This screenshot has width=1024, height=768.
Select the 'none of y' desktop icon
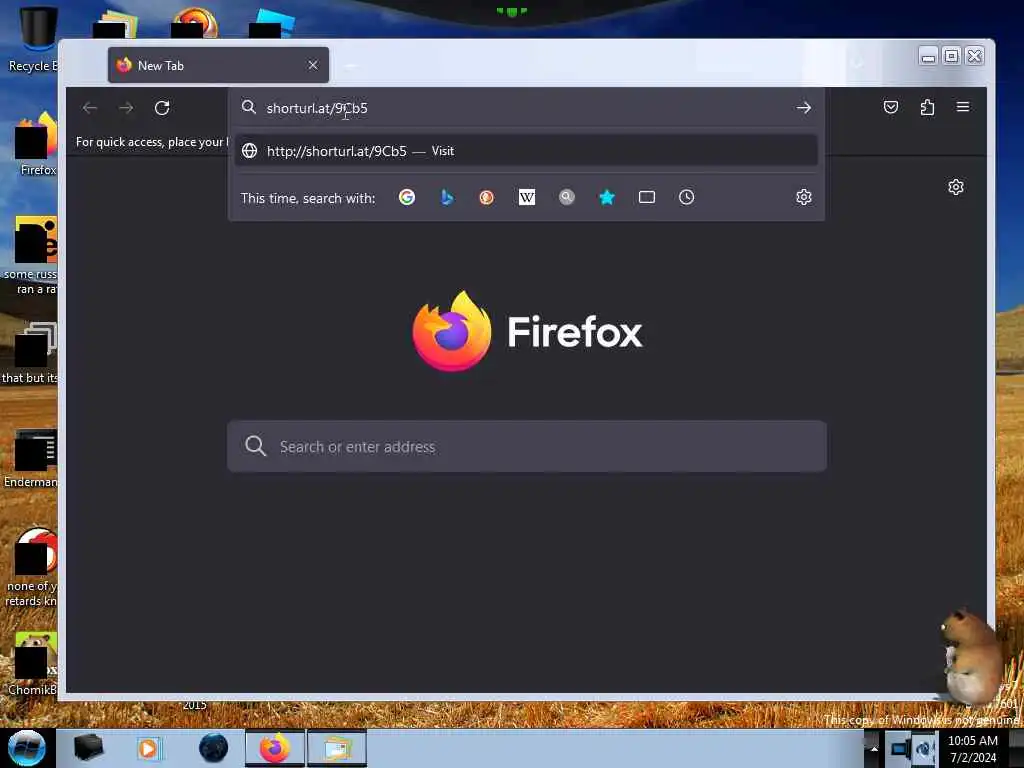click(33, 568)
